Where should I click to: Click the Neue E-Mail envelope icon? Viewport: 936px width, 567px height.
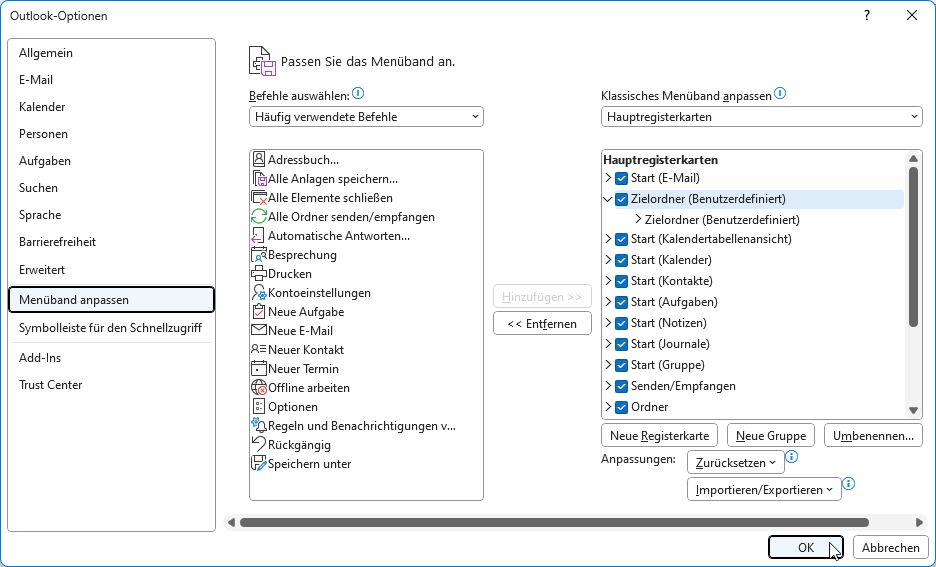pos(259,330)
